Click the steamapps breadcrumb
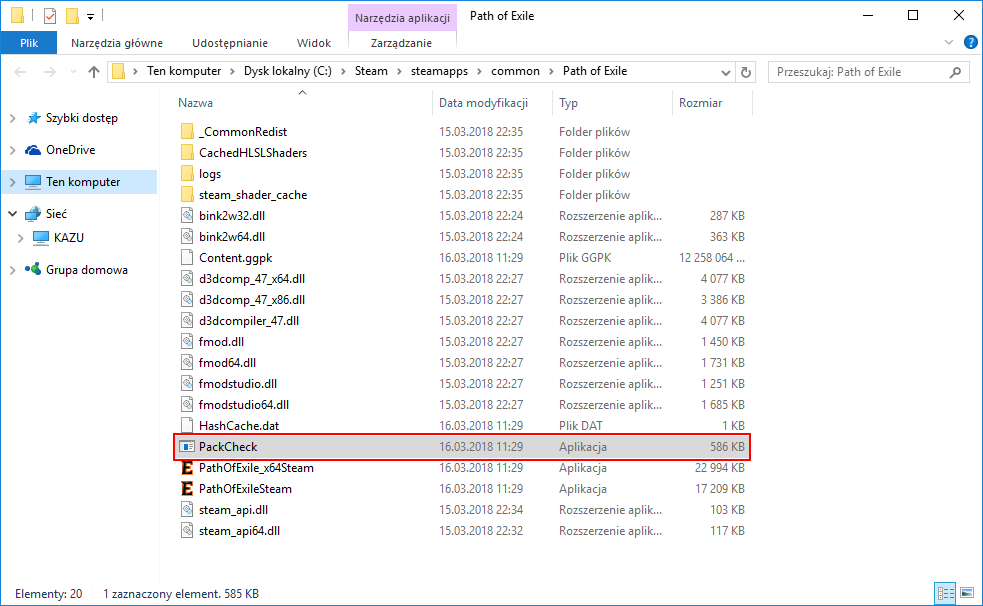Viewport: 983px width, 606px height. pyautogui.click(x=439, y=71)
